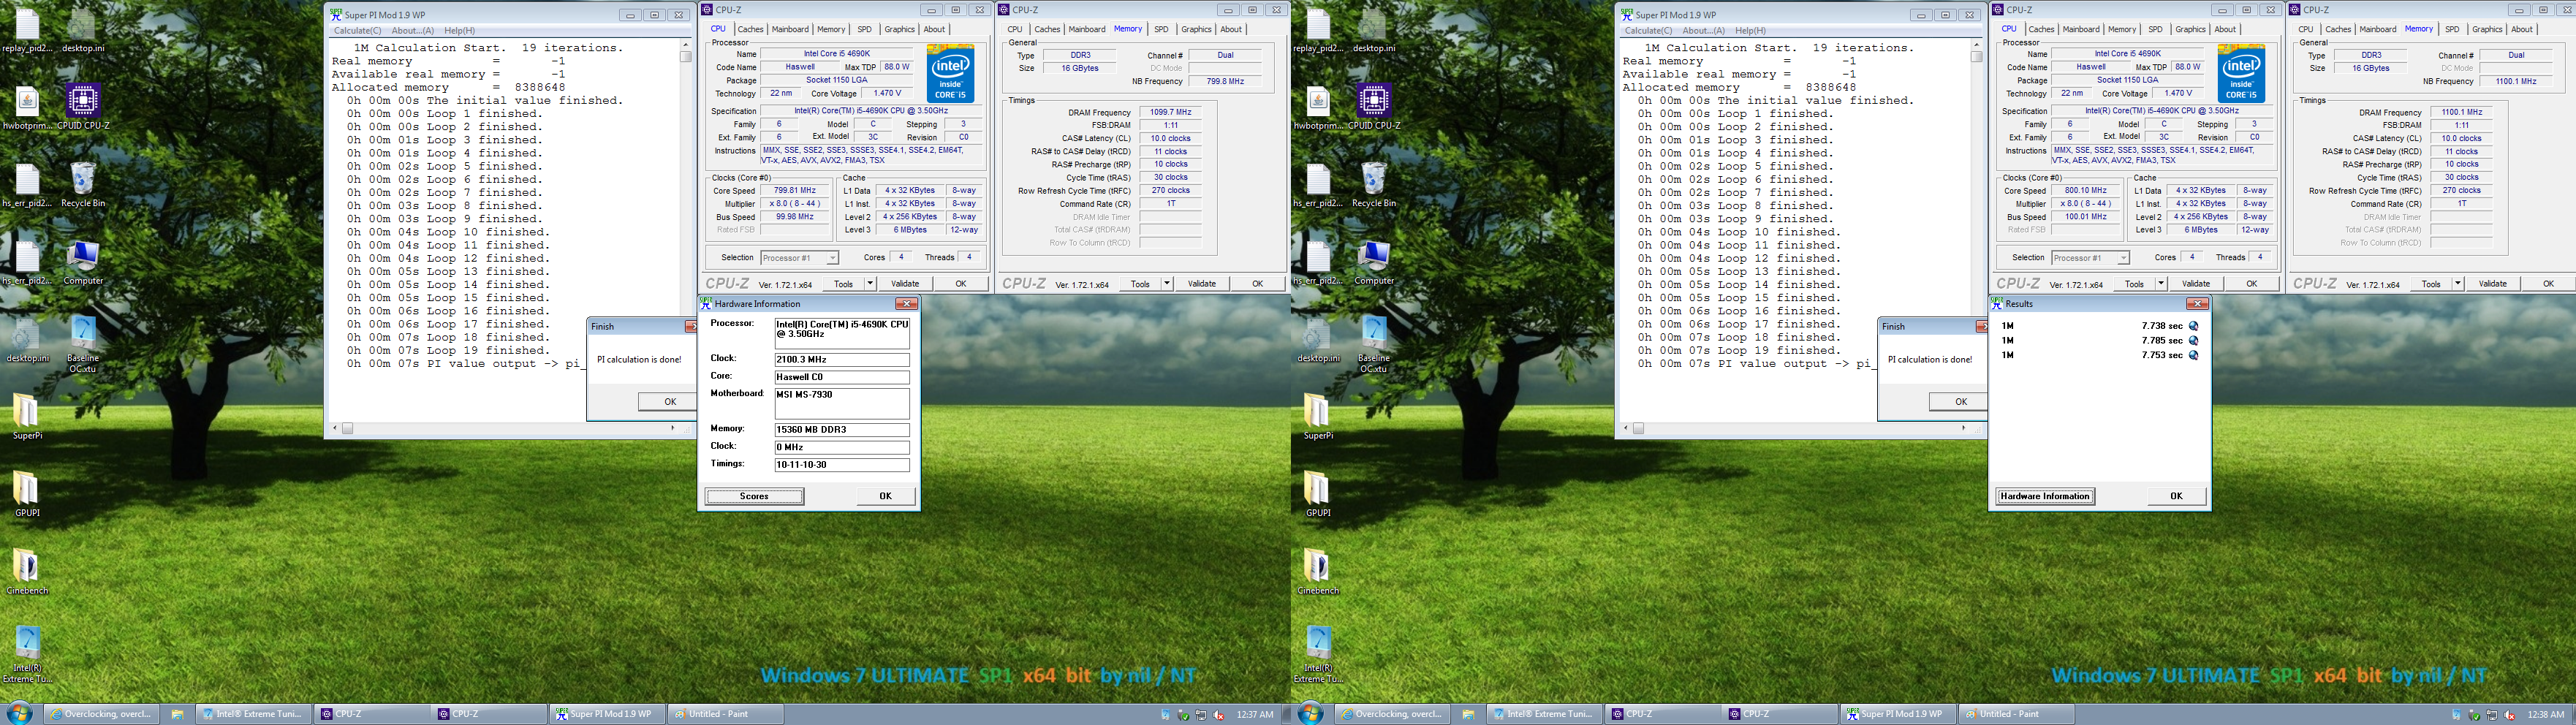This screenshot has height=725, width=2576.
Task: Click Clock field reading 2100.3 MHz
Action: coord(842,360)
